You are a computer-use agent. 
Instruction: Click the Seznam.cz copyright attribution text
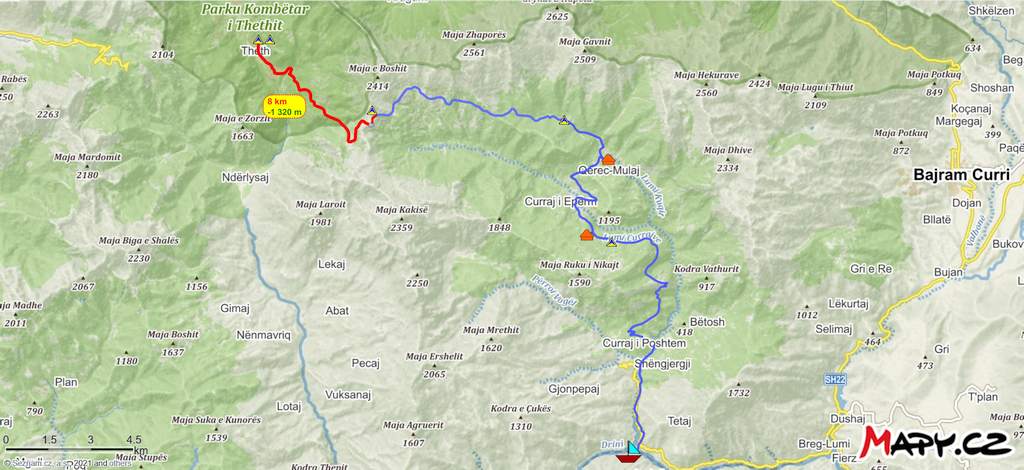(67, 463)
